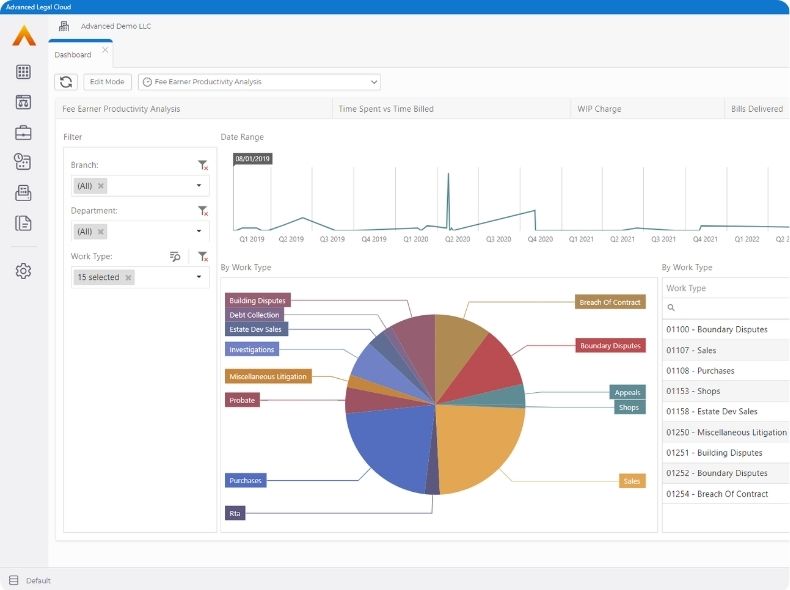
Task: Clear the Branch filter with funnel icon
Action: (x=202, y=165)
